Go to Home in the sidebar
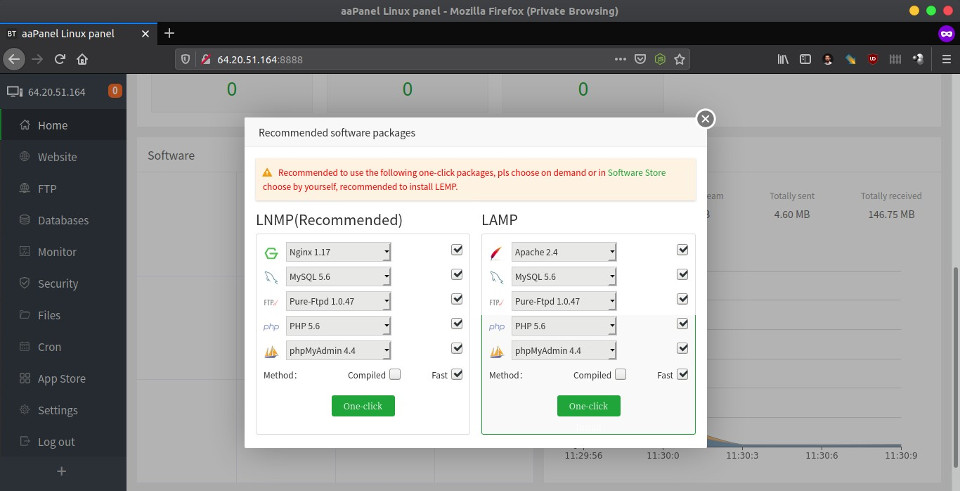The width and height of the screenshot is (960, 491). pos(63,125)
